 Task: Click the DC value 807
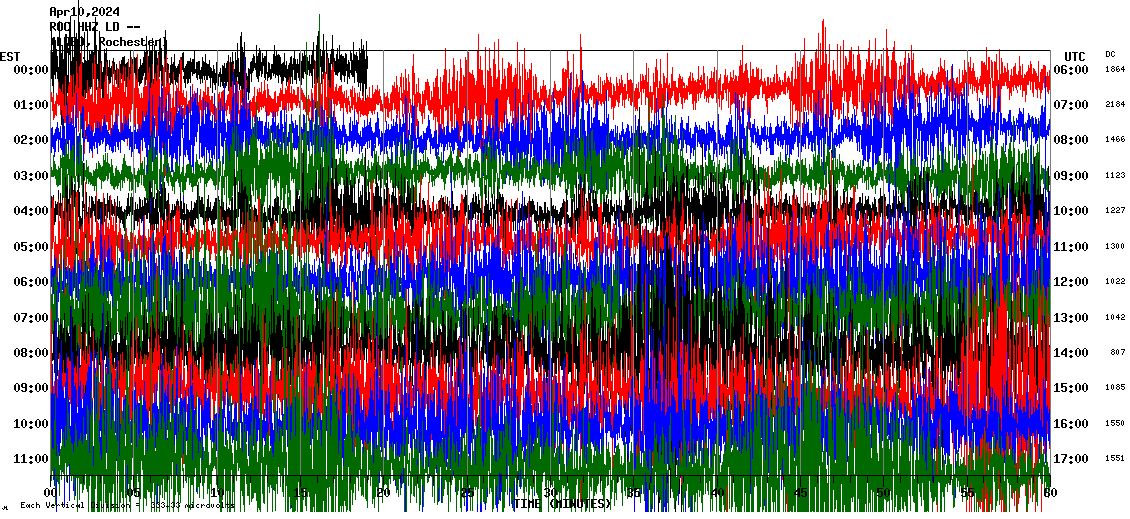tap(1117, 353)
